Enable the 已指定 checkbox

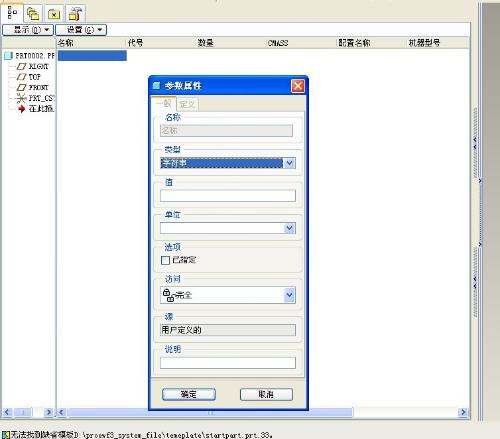165,260
